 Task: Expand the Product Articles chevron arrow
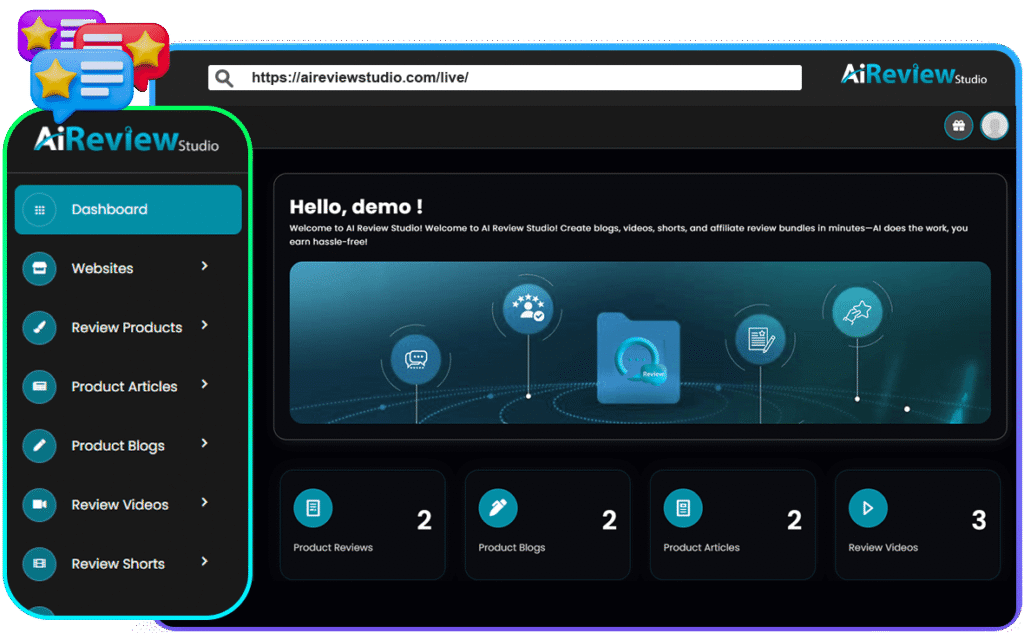[x=204, y=384]
